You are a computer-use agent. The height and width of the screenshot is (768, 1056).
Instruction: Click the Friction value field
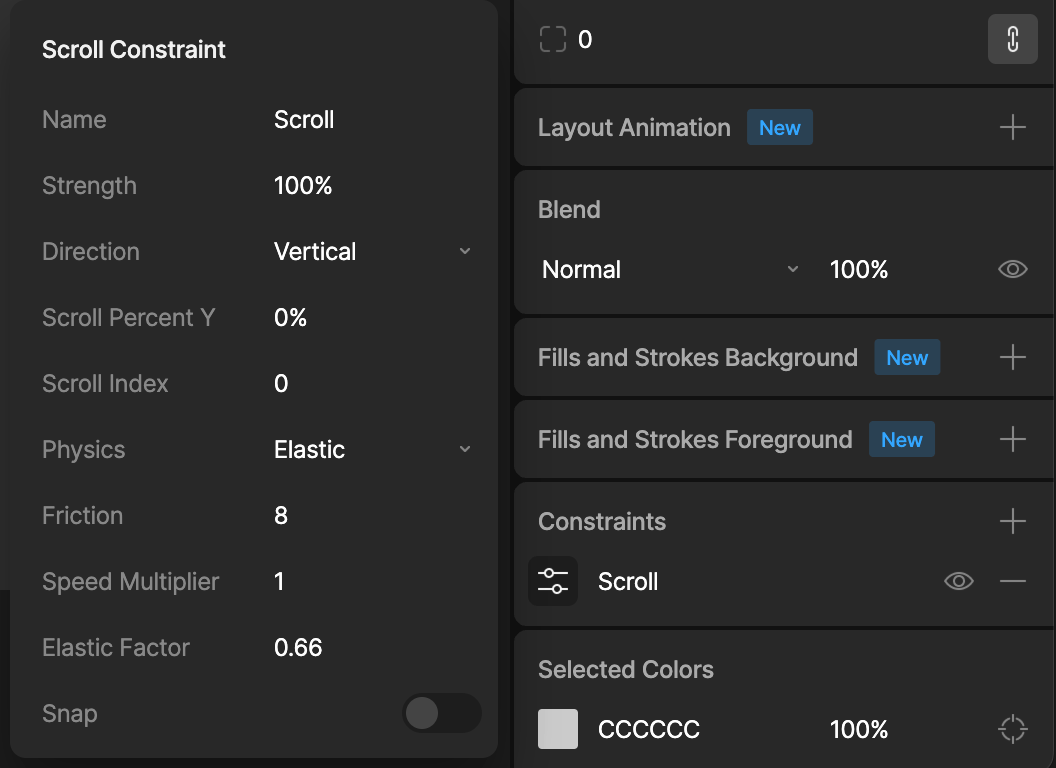(372, 515)
